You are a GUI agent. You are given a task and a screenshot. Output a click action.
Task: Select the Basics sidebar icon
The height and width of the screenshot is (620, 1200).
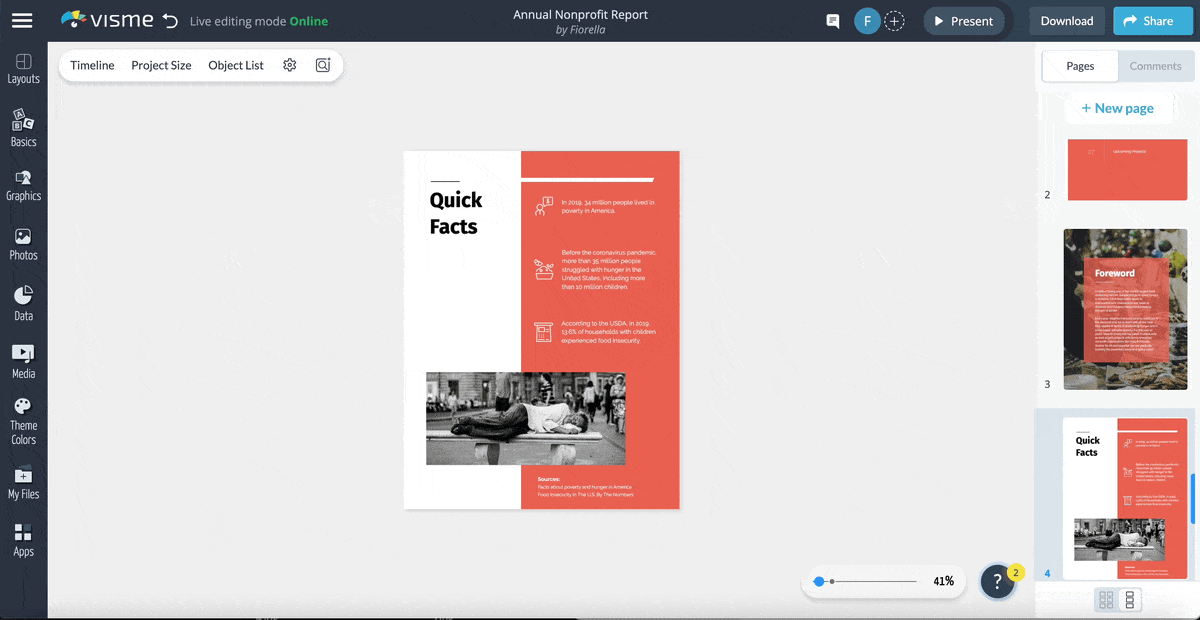23,128
